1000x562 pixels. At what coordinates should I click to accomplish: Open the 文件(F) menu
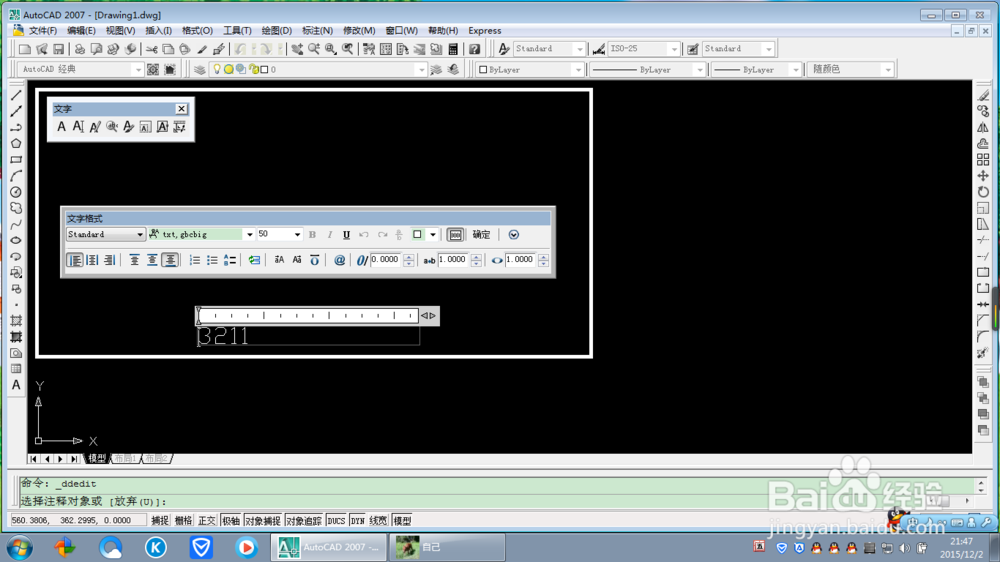point(43,31)
